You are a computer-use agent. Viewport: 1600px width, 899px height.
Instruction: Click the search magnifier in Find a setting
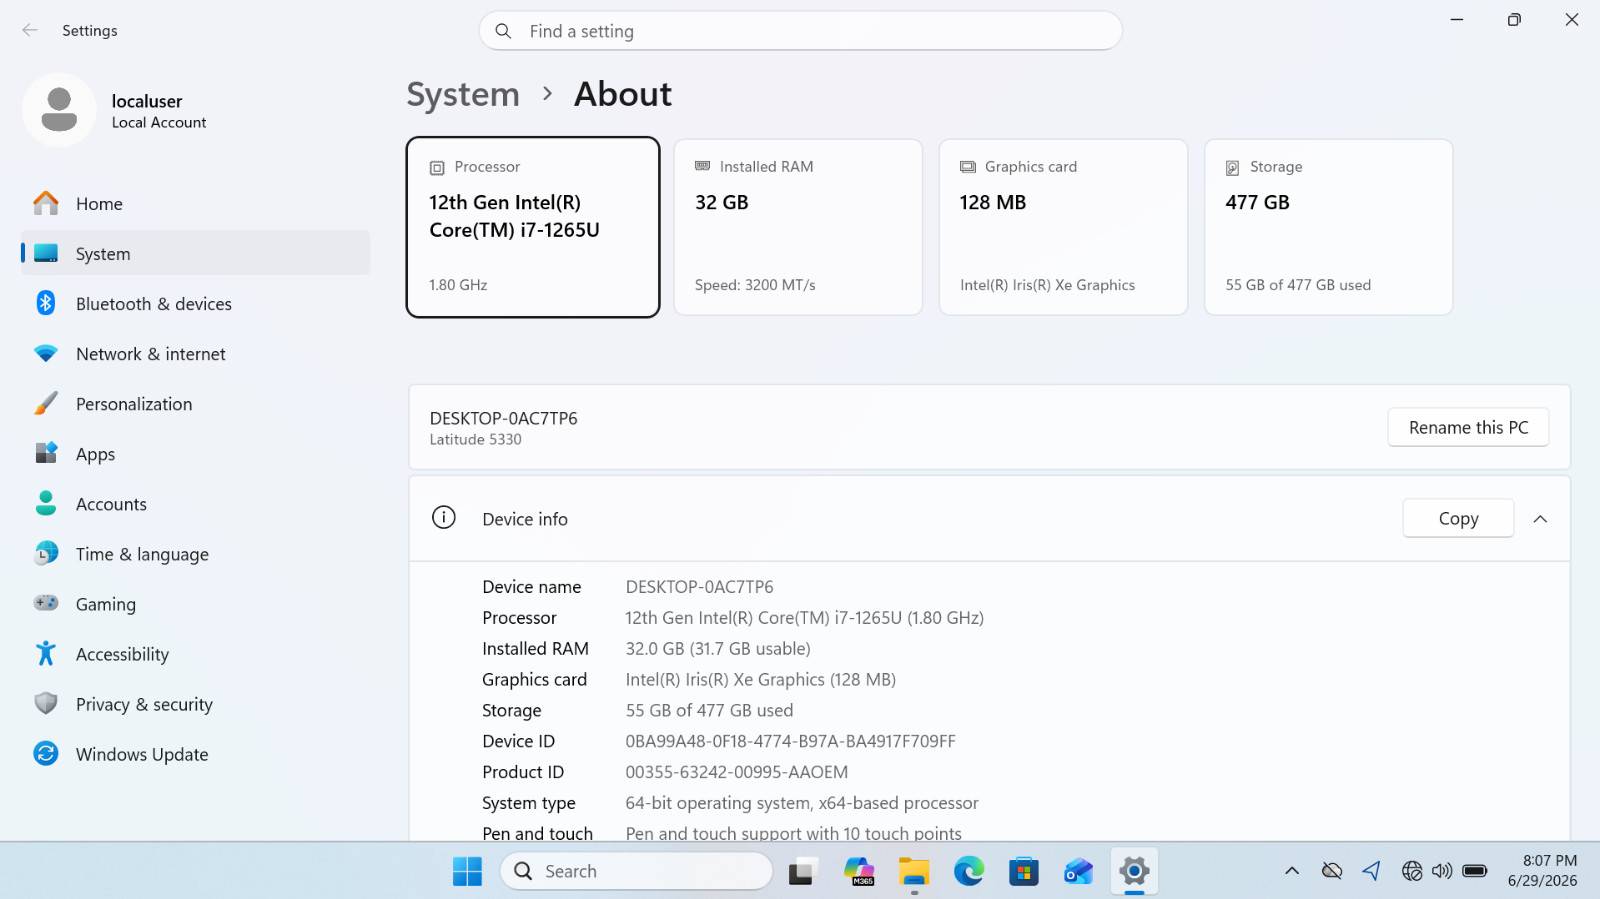click(503, 31)
